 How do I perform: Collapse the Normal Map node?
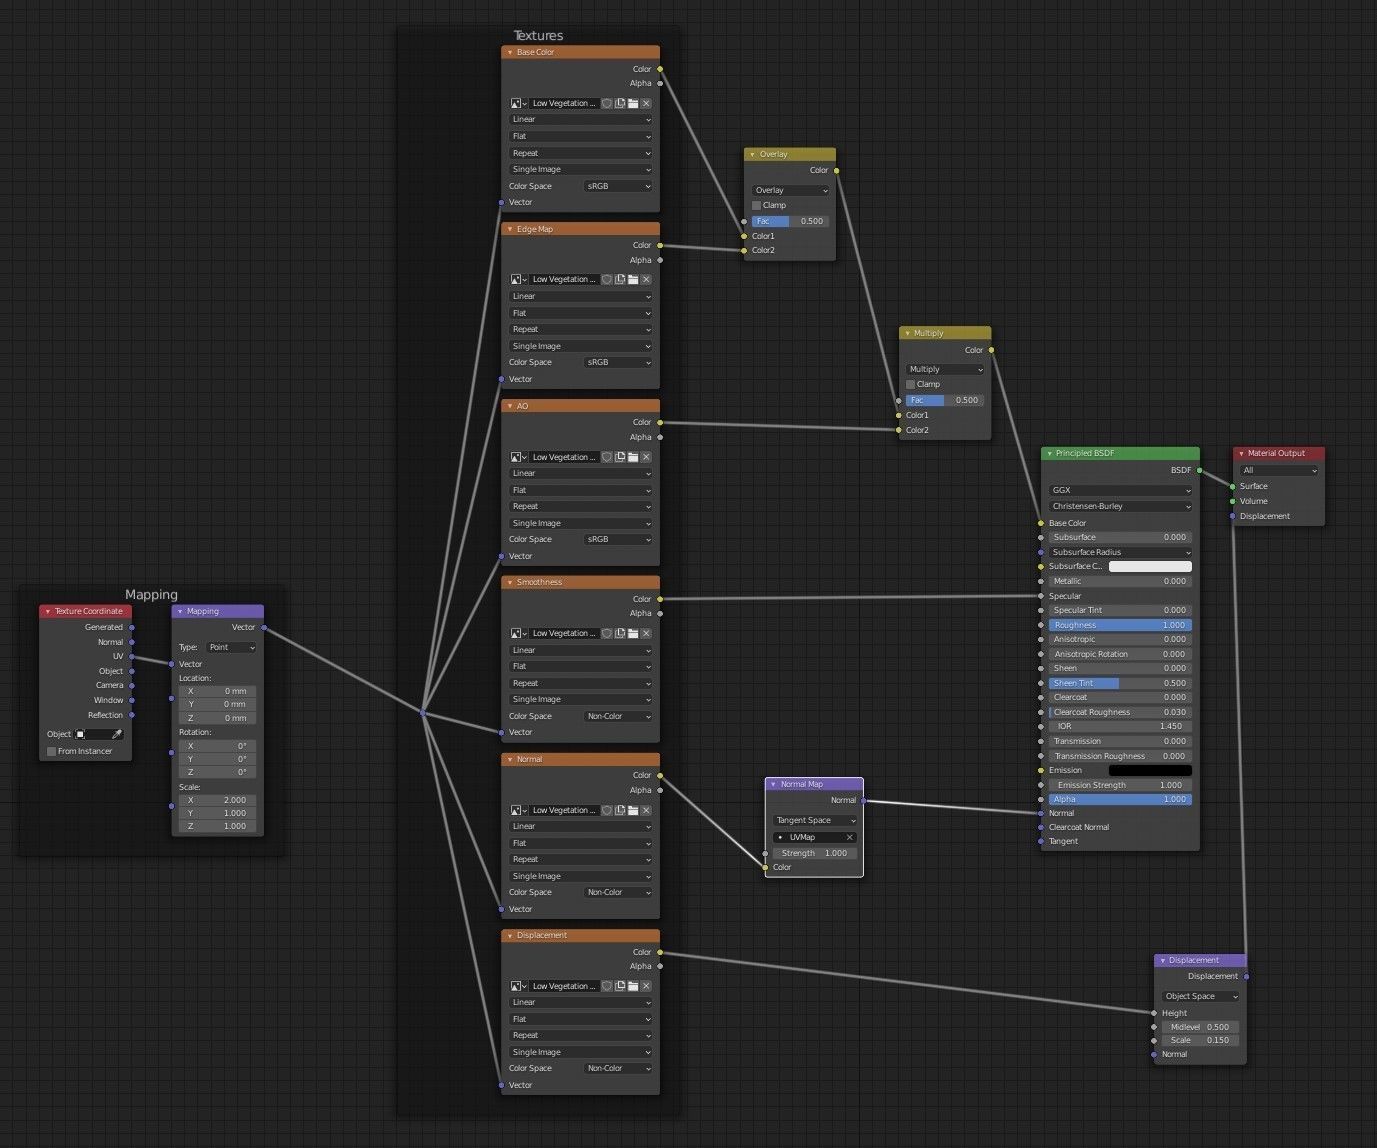773,784
